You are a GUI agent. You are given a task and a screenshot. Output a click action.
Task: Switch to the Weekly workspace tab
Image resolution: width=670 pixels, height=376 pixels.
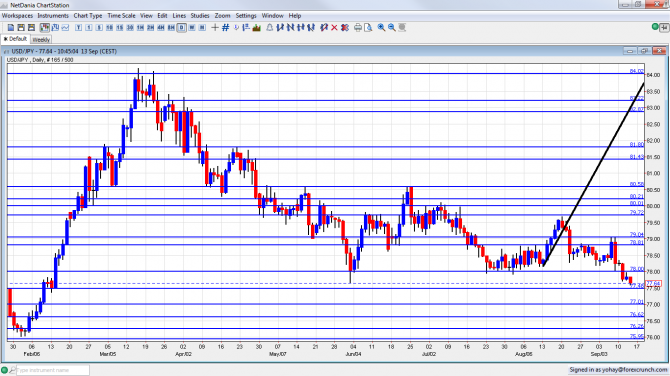[x=41, y=40]
